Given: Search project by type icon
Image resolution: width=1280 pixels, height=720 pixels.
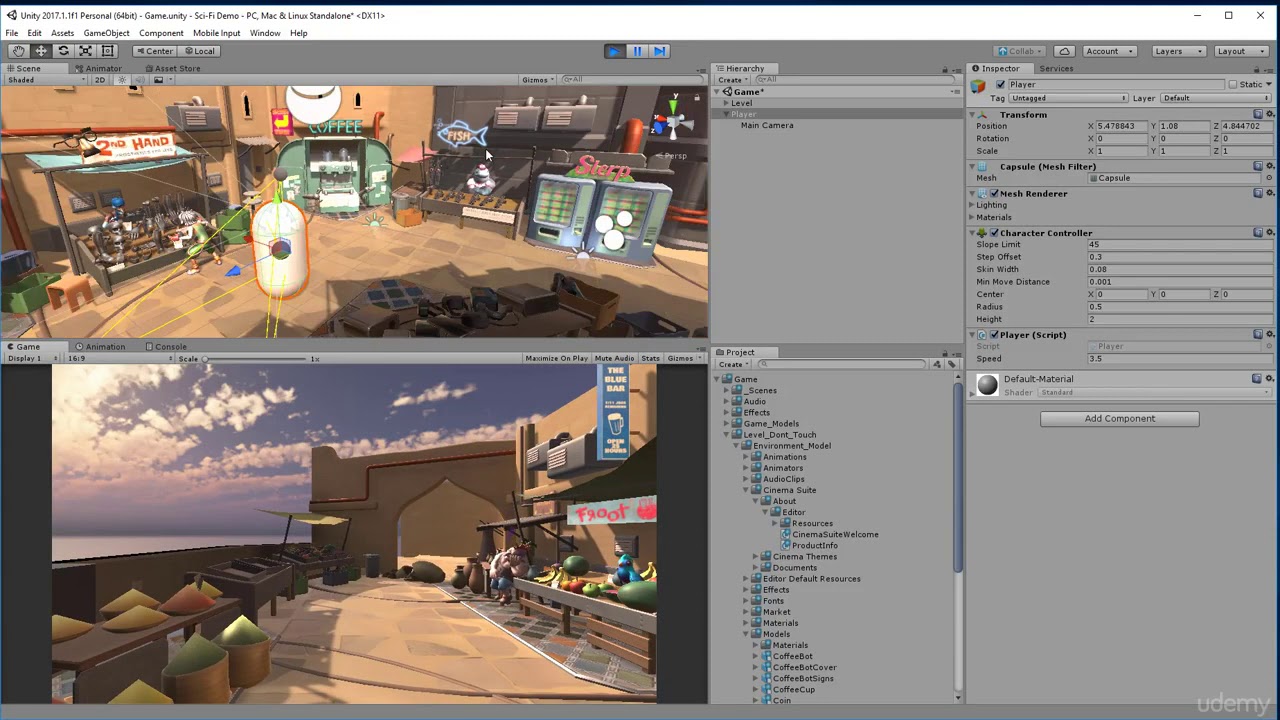Looking at the screenshot, I should (x=937, y=364).
